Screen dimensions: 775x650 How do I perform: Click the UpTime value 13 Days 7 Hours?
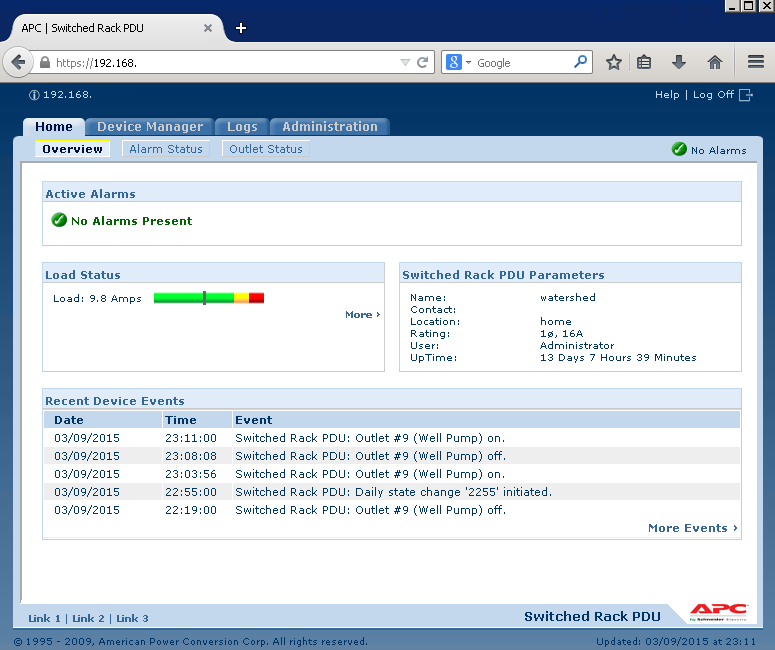pos(618,357)
